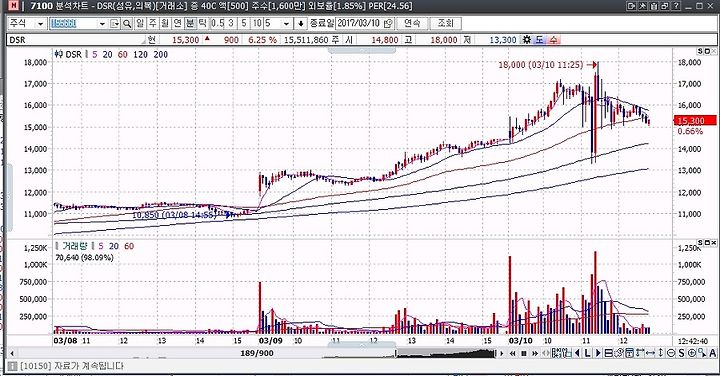Click the 60 moving average legend on price chart
Image resolution: width=720 pixels, height=376 pixels.
point(123,55)
